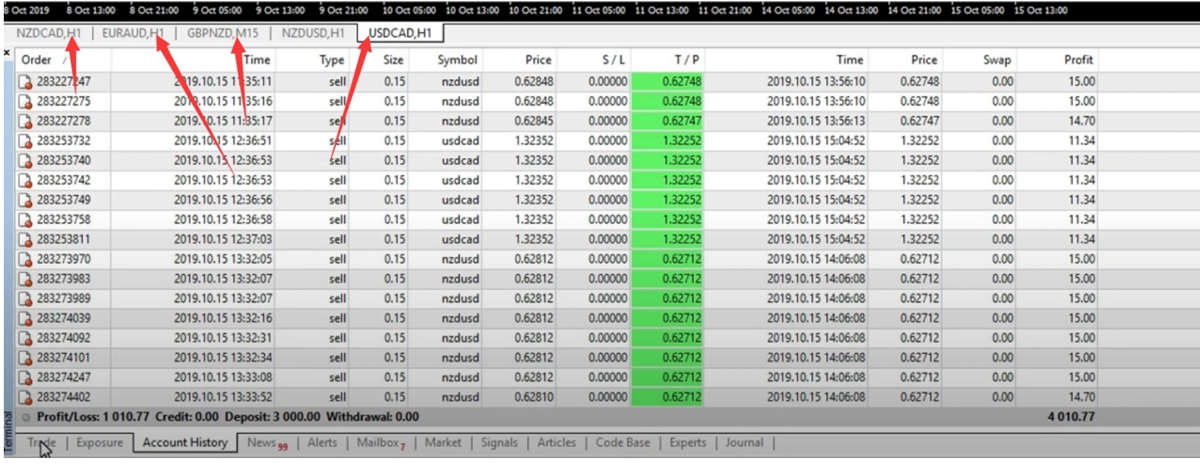Viewport: 1200px width, 466px height.
Task: Select the NZDUSD,H1 chart tab
Action: 312,33
